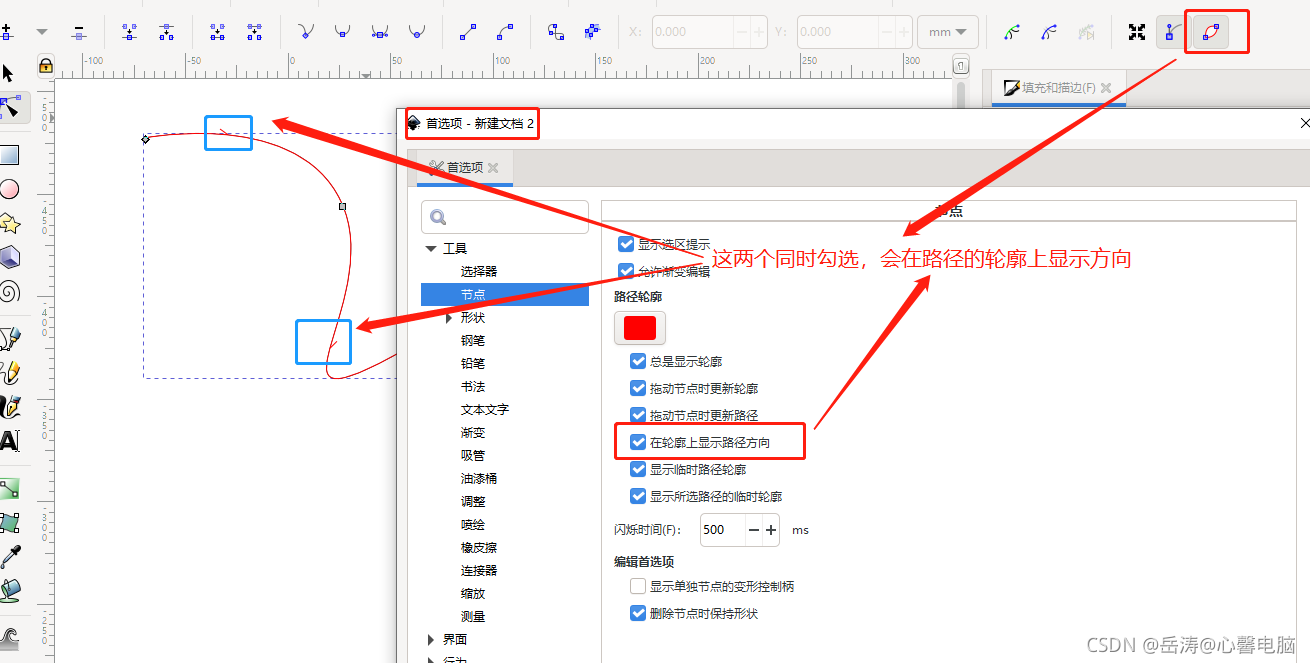The image size is (1310, 663).
Task: Toggle 删除节点时保持形状 checkbox
Action: (638, 613)
